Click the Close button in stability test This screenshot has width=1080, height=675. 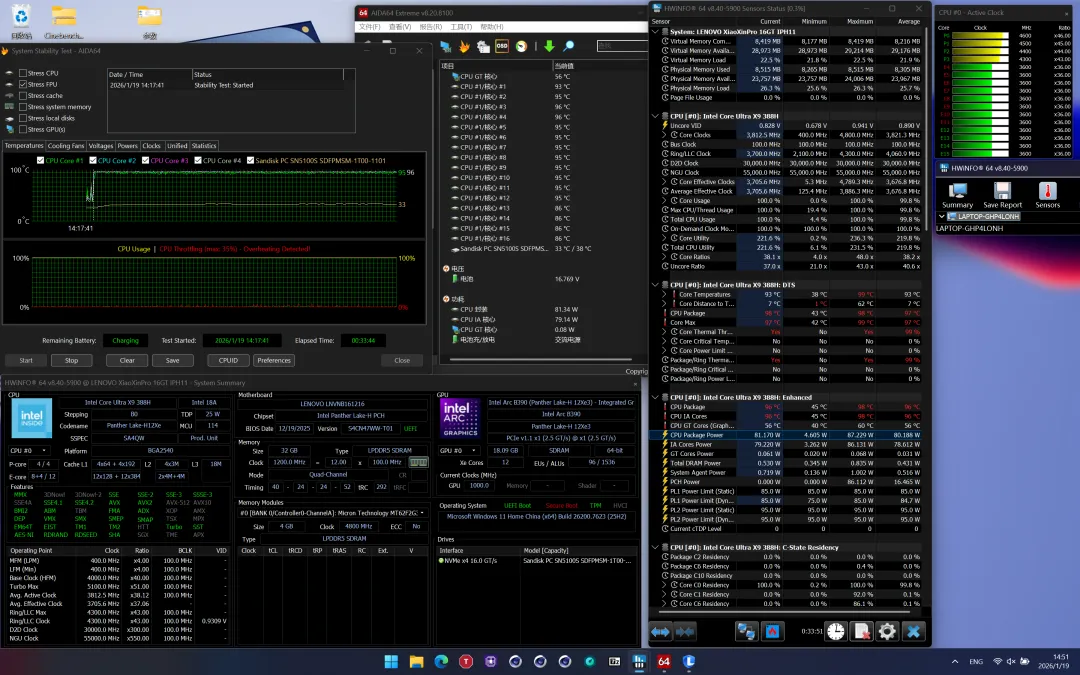click(402, 360)
